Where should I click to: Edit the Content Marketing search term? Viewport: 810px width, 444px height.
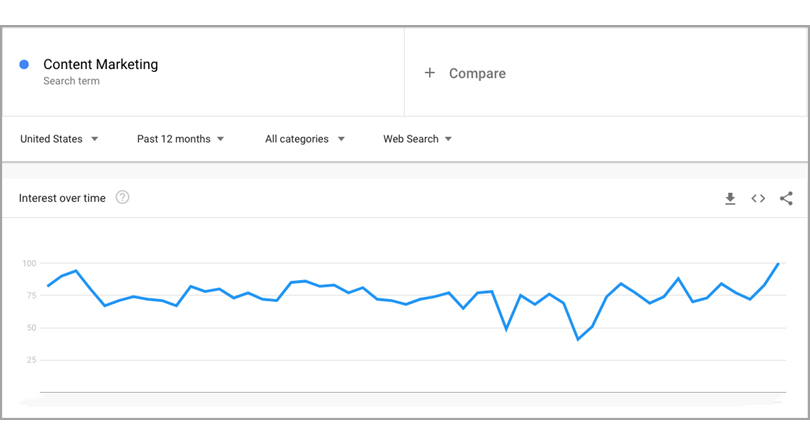point(100,65)
